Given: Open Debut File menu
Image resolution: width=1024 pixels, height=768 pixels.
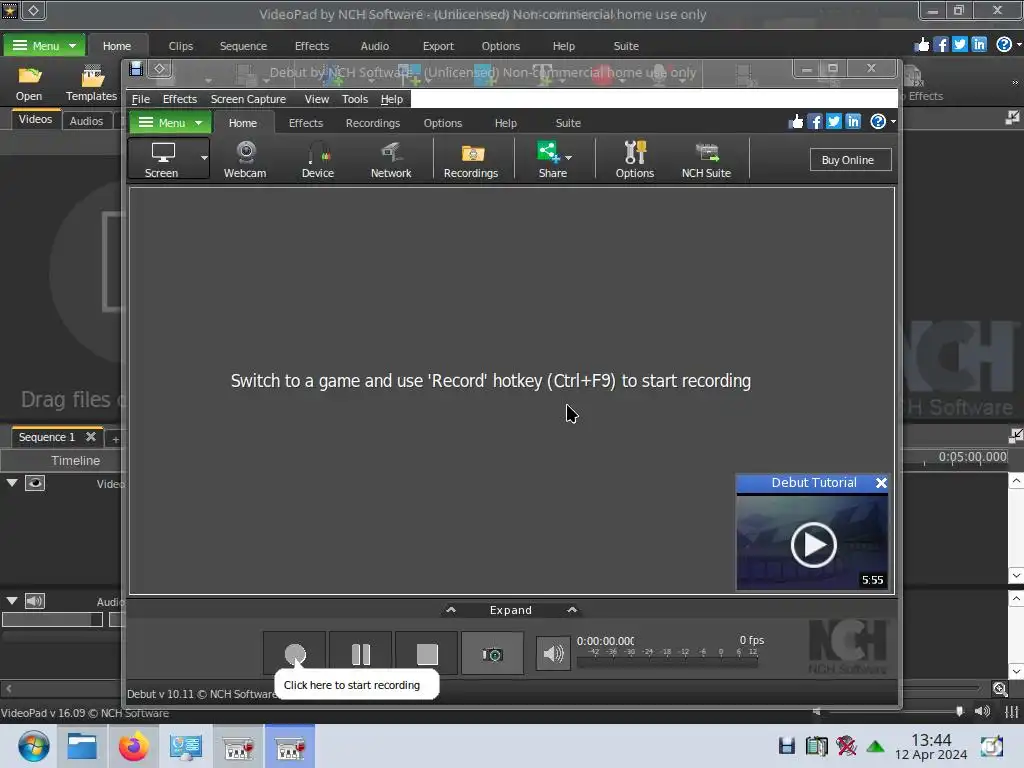Looking at the screenshot, I should tap(140, 99).
